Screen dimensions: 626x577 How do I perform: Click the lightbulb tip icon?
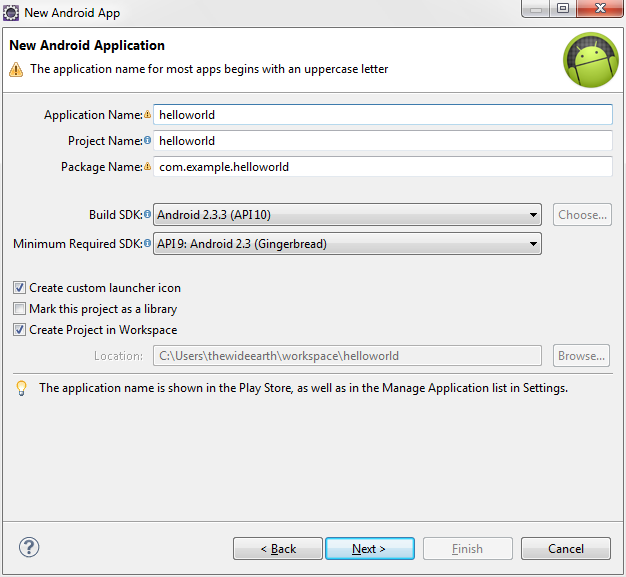click(21, 388)
